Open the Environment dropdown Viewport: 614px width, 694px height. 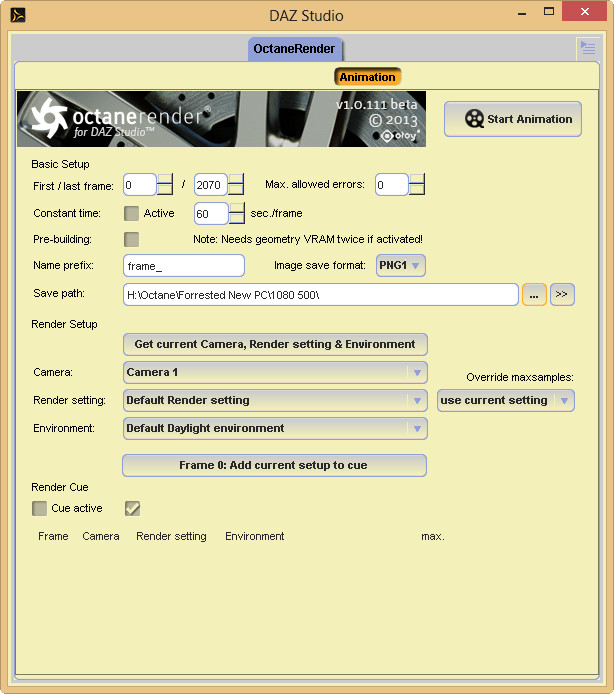coord(275,428)
